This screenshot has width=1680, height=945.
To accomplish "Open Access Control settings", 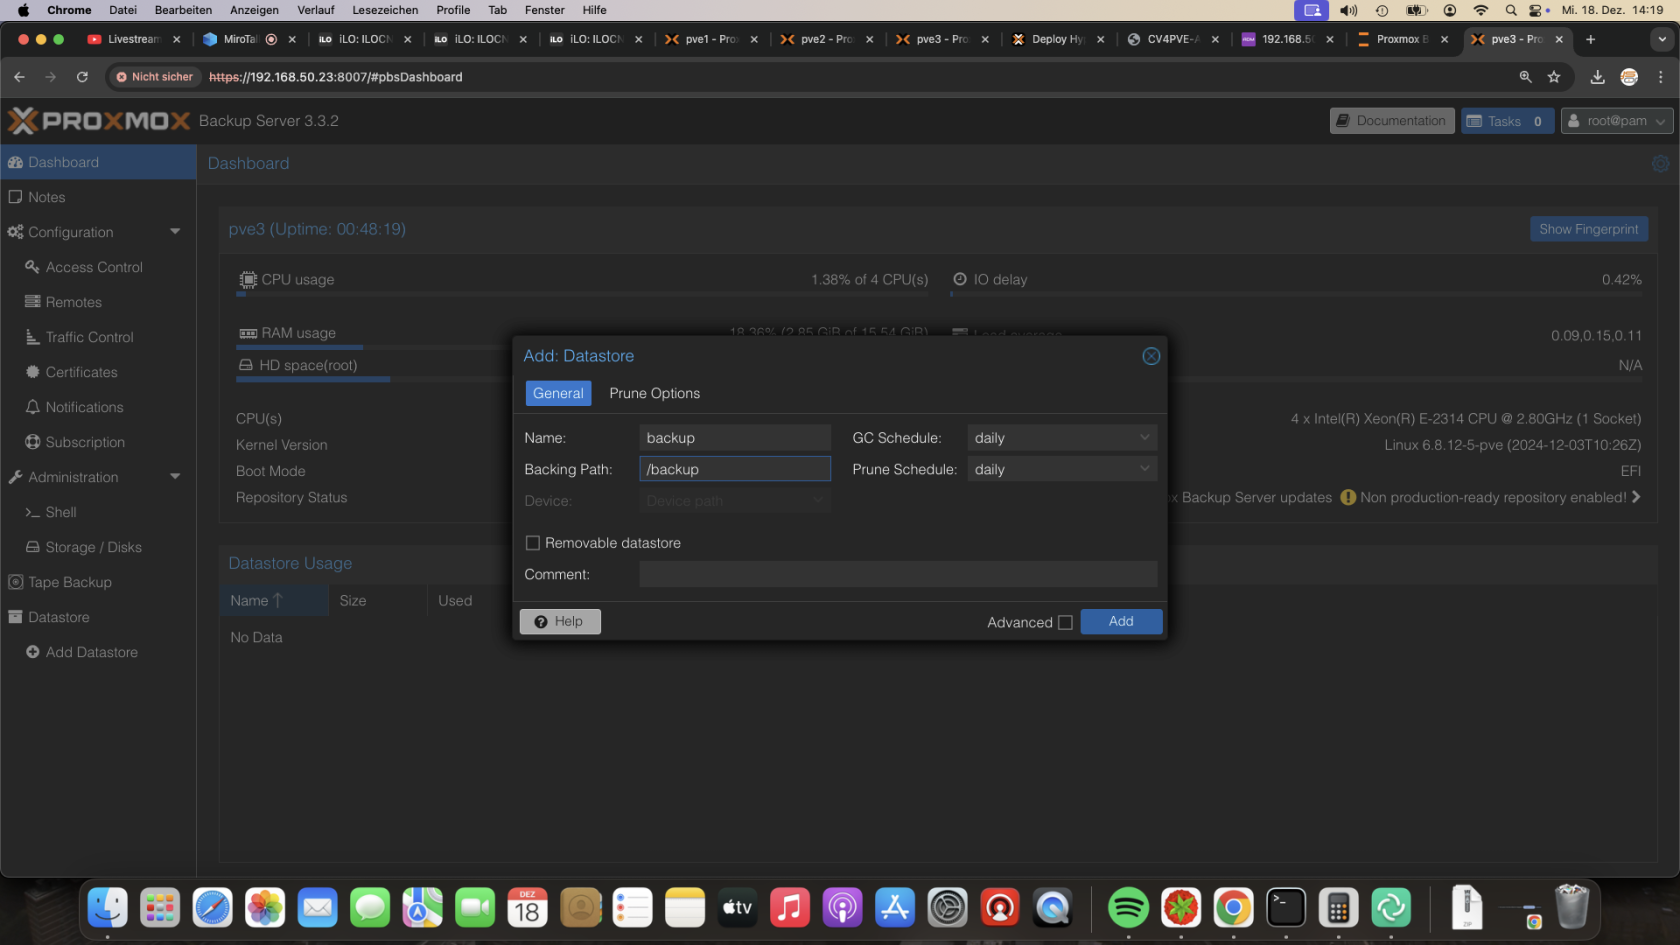I will point(98,267).
